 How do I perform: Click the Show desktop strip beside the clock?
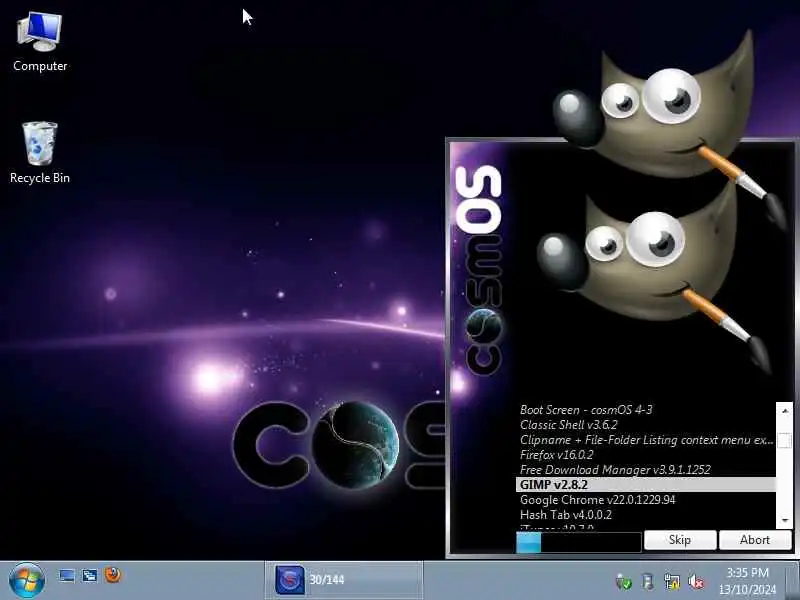(x=793, y=581)
